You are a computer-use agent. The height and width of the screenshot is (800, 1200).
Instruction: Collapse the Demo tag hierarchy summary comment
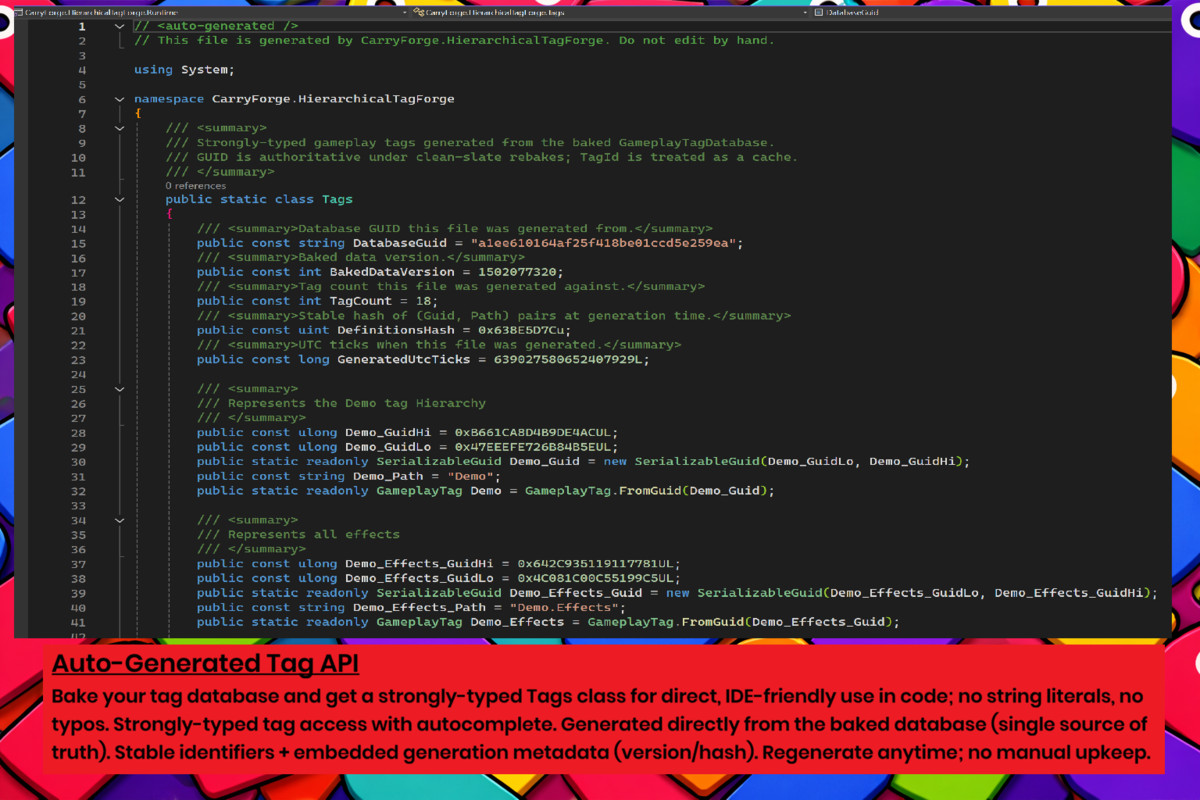pos(120,389)
